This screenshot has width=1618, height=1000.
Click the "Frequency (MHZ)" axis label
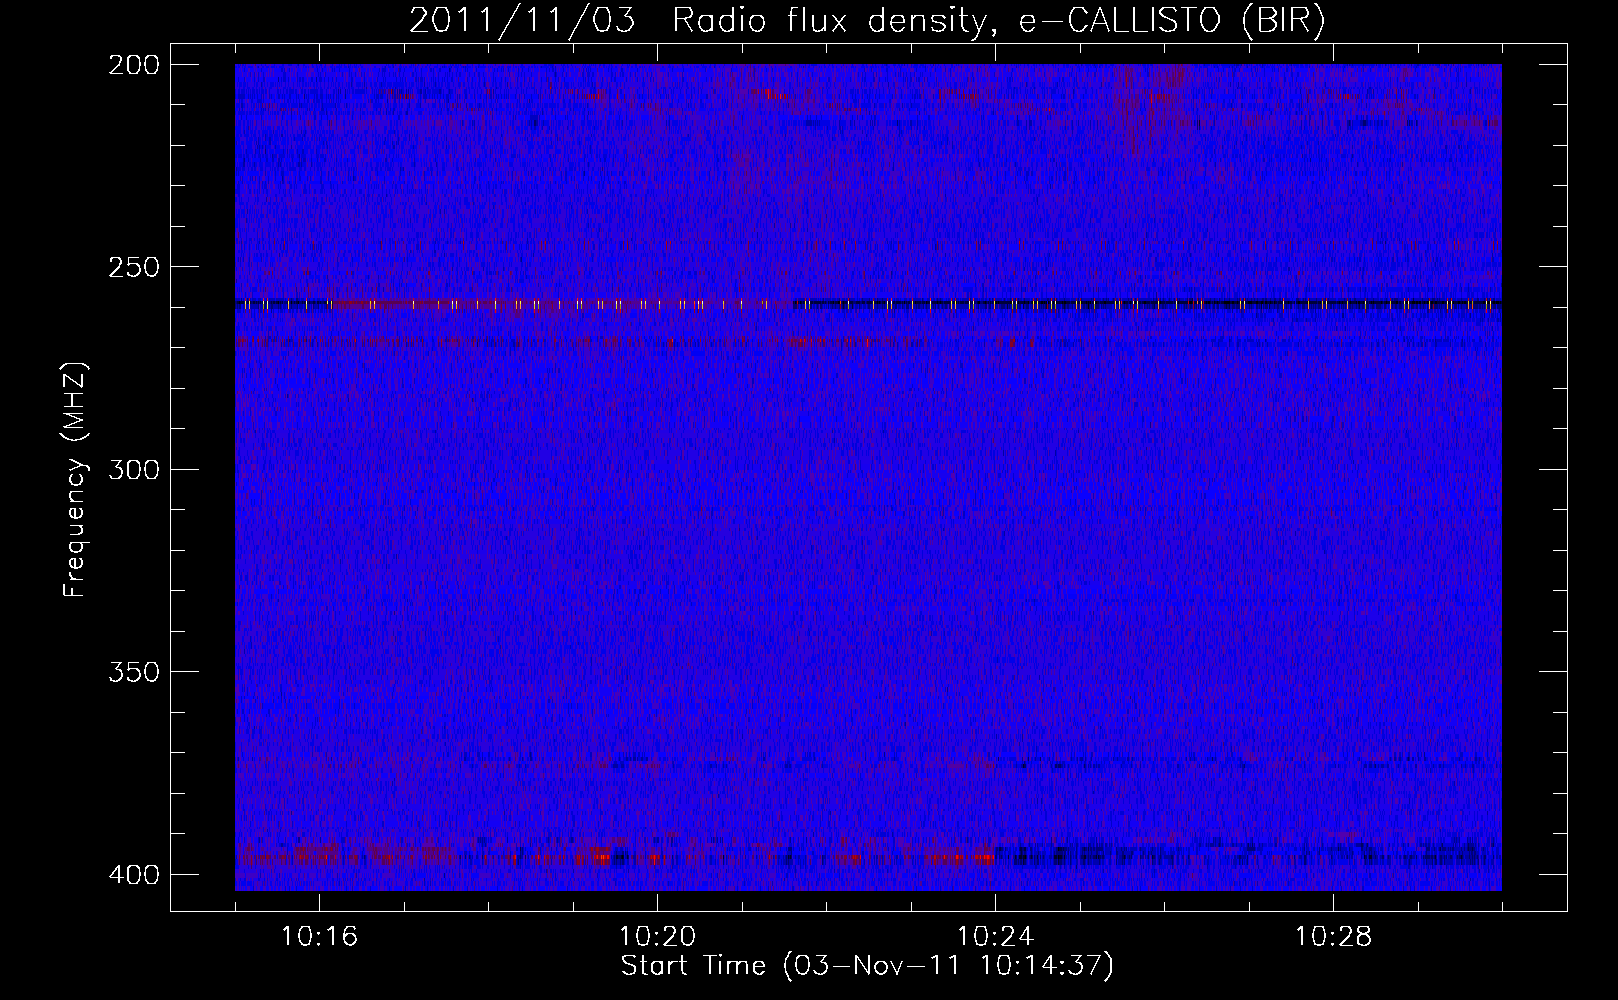pyautogui.click(x=76, y=479)
